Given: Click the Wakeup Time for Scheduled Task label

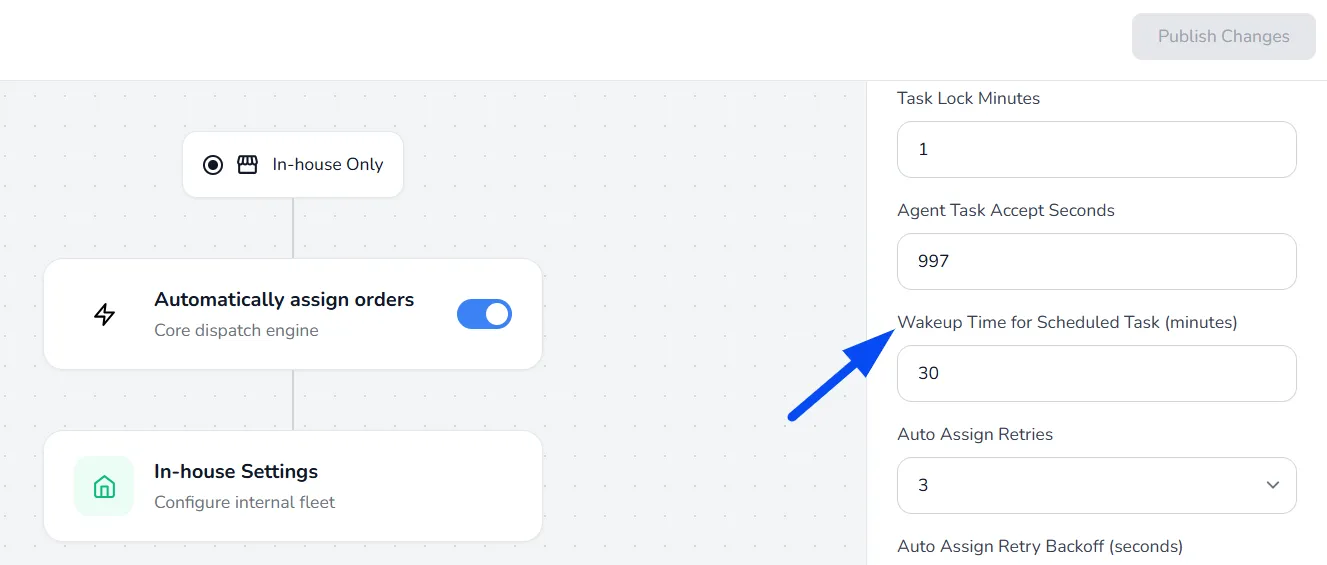Looking at the screenshot, I should pyautogui.click(x=1067, y=322).
